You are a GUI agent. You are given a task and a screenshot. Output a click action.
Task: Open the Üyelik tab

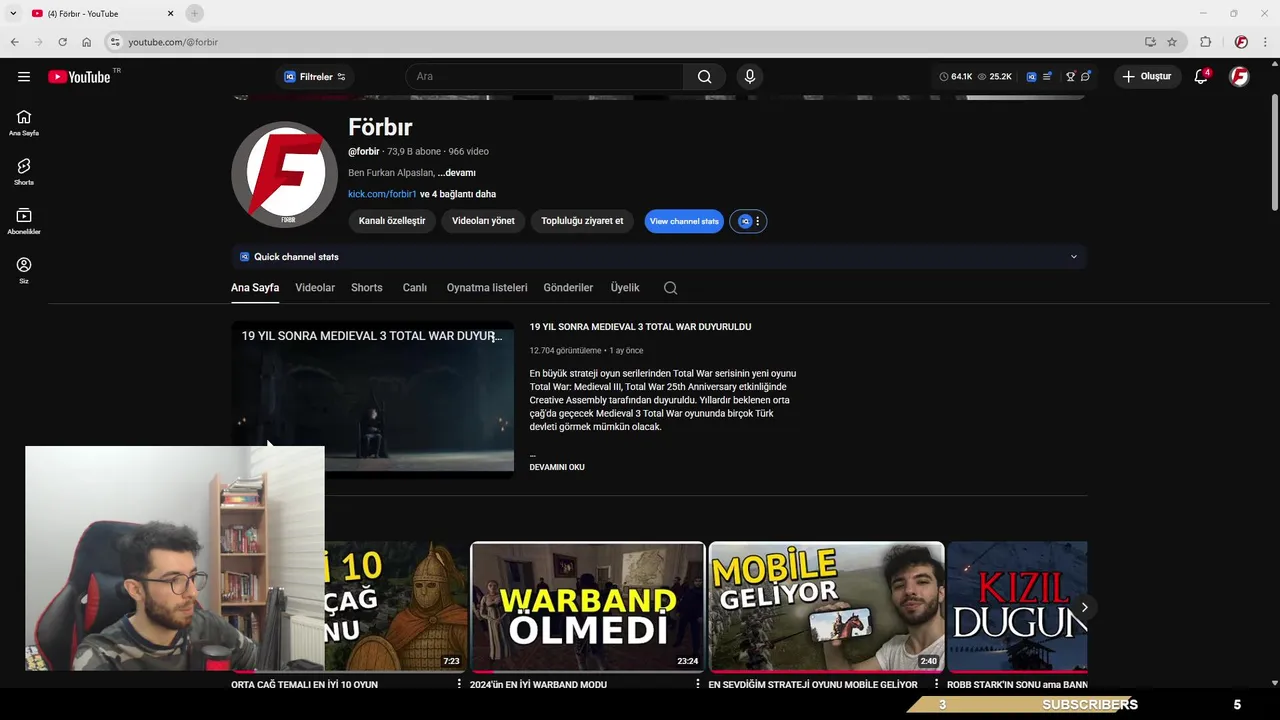[x=625, y=288]
